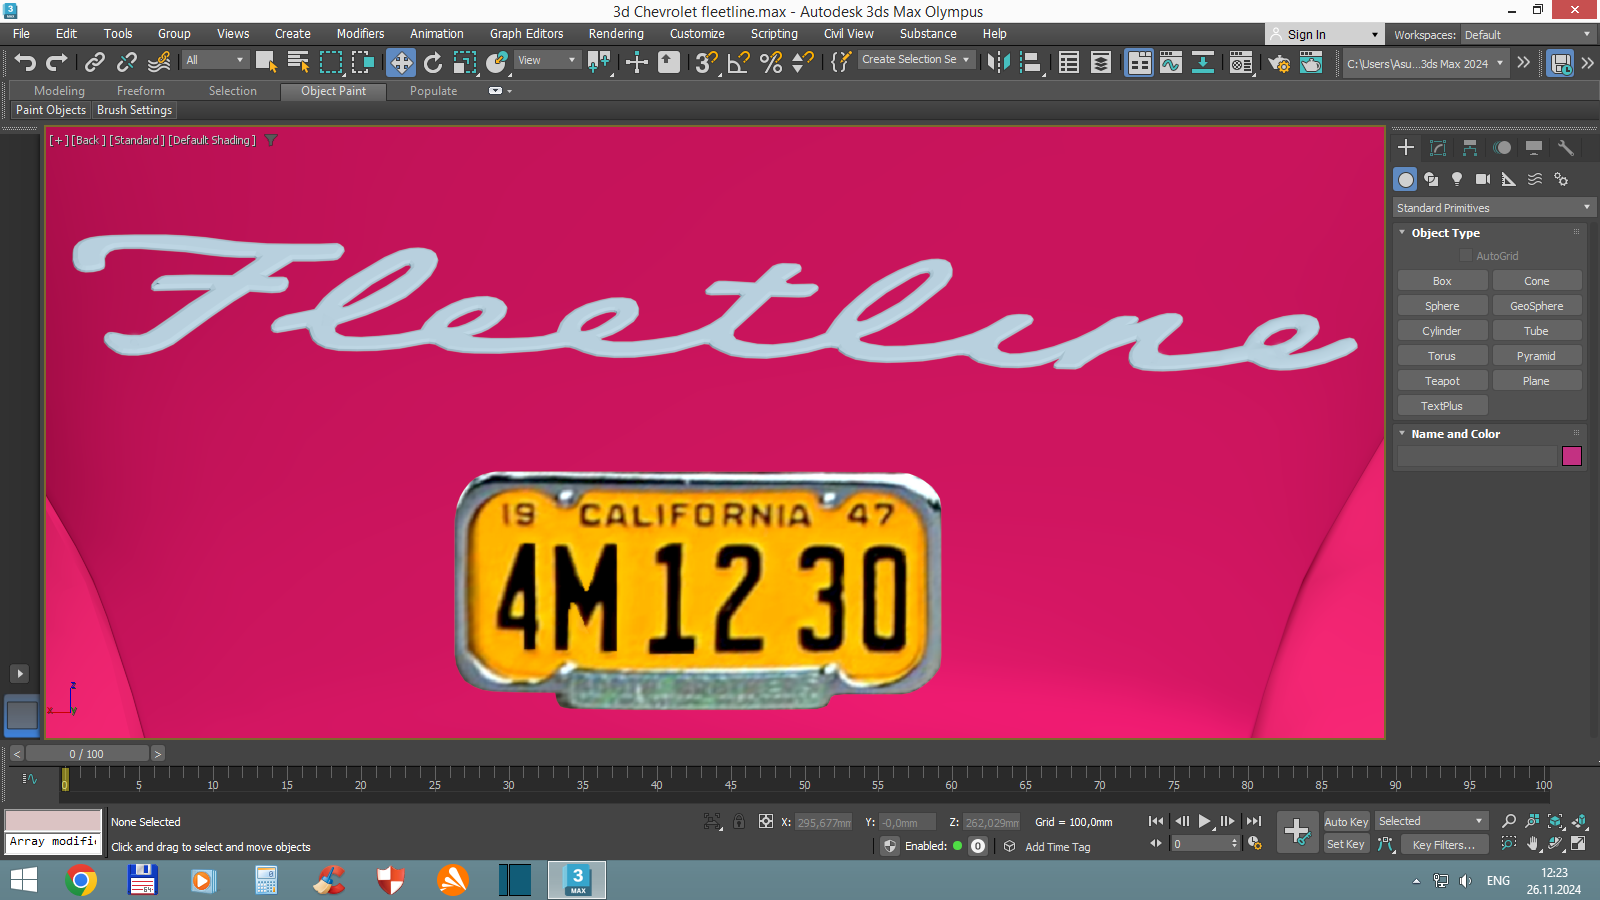This screenshot has height=900, width=1600.
Task: Show the Lights creation category
Action: click(x=1457, y=179)
